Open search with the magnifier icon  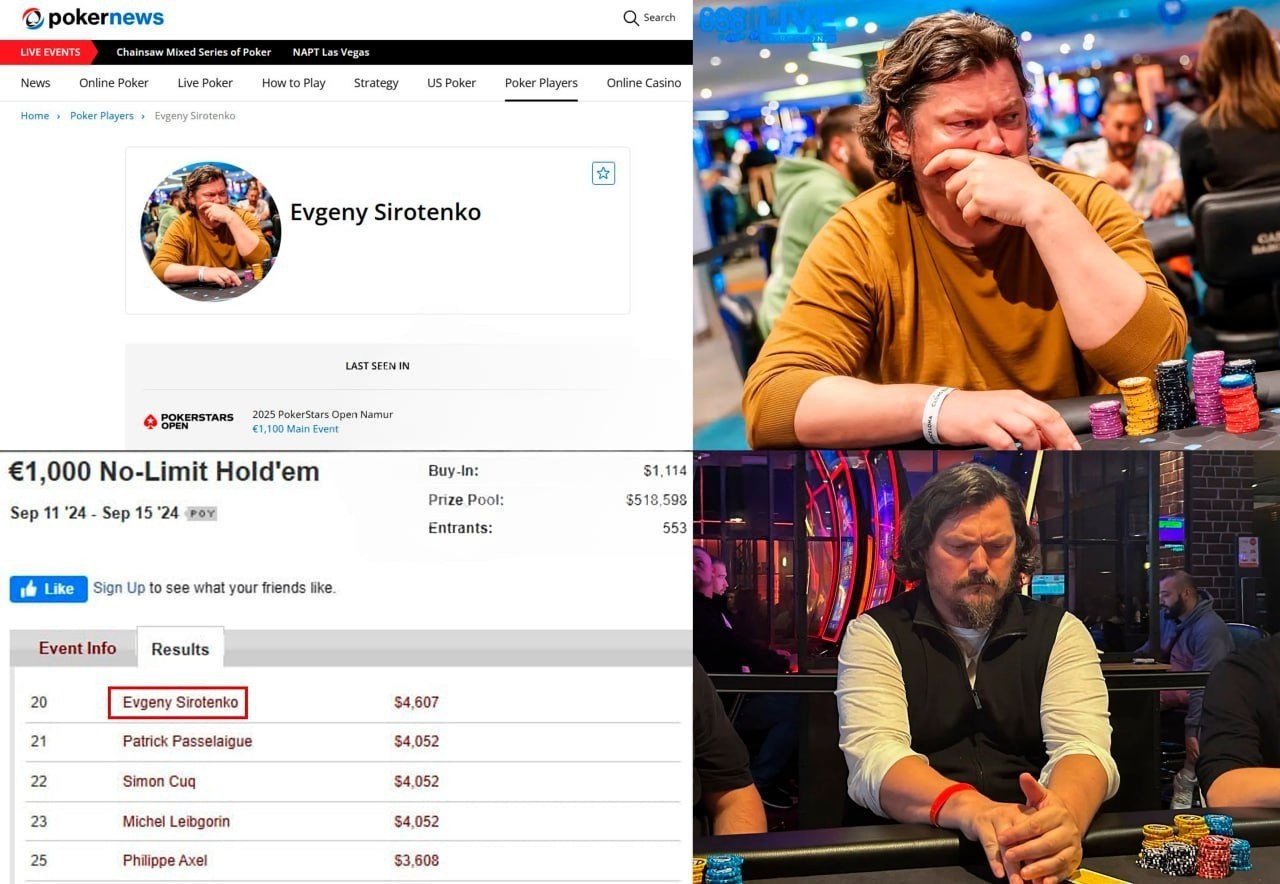[x=631, y=18]
